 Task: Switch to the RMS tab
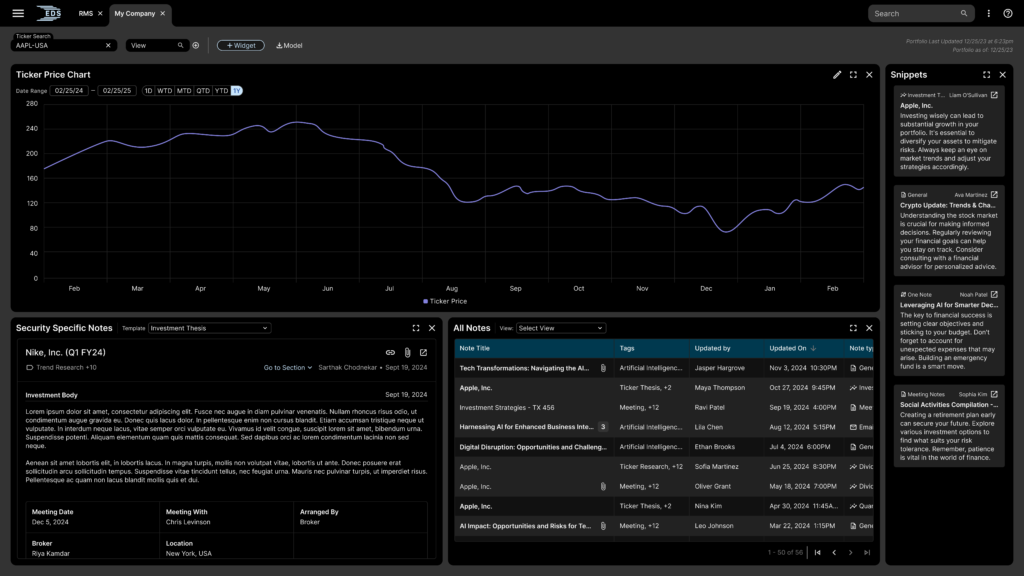coord(86,14)
